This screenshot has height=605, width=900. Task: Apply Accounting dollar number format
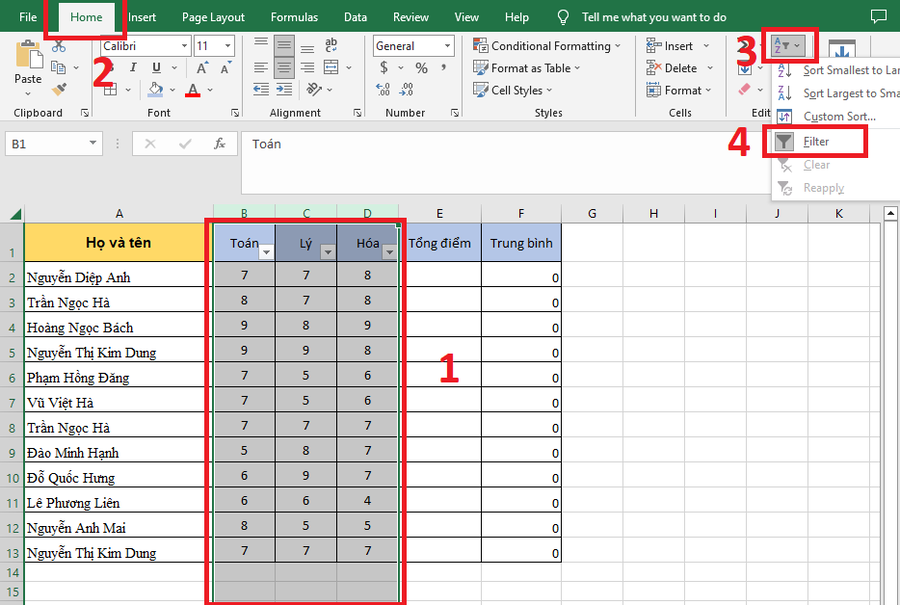383,68
